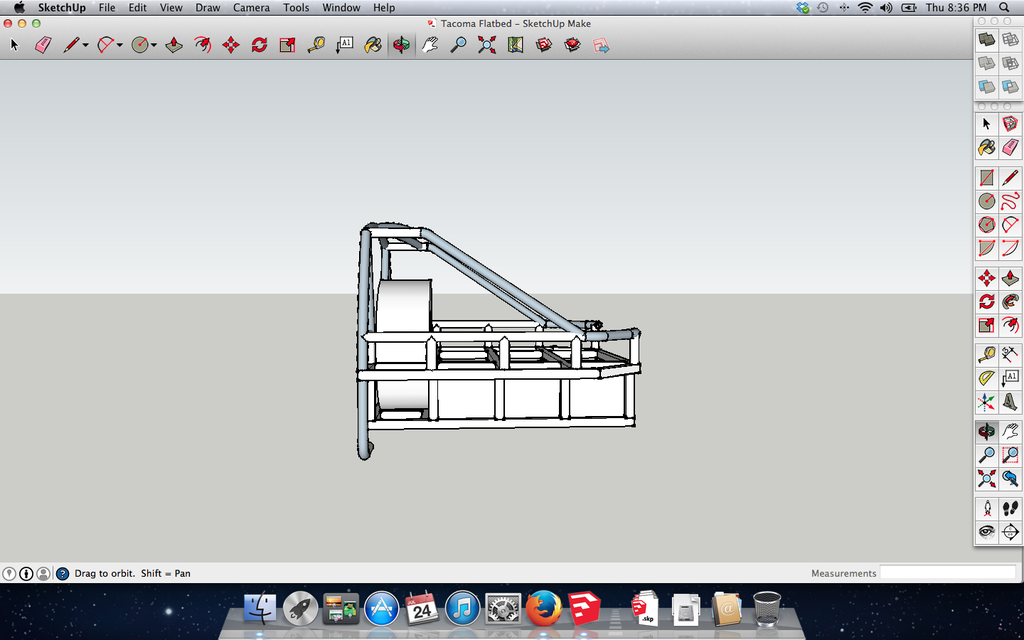Pick the Freehand tool in side palette
The height and width of the screenshot is (640, 1024).
[x=1010, y=200]
